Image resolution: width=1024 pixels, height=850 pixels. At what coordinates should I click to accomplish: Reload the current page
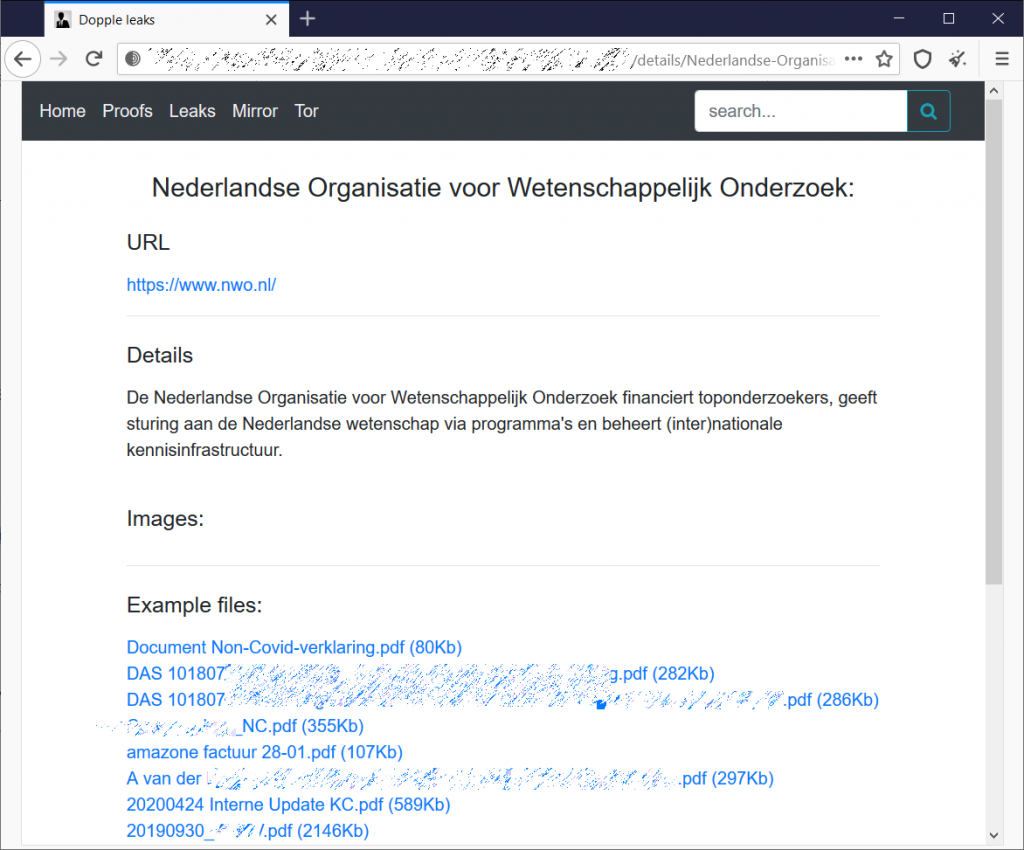pos(94,59)
